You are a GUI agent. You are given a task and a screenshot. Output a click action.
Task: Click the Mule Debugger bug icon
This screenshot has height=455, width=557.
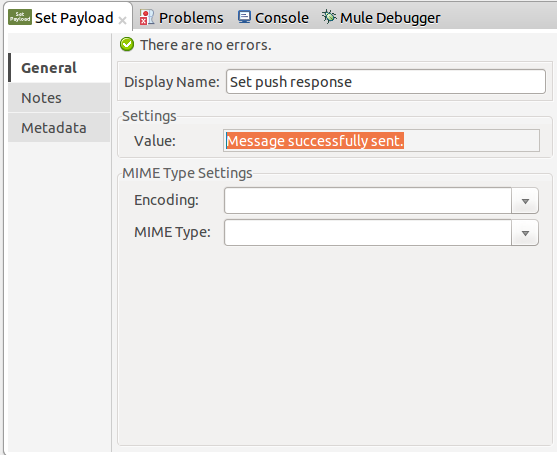coord(329,17)
